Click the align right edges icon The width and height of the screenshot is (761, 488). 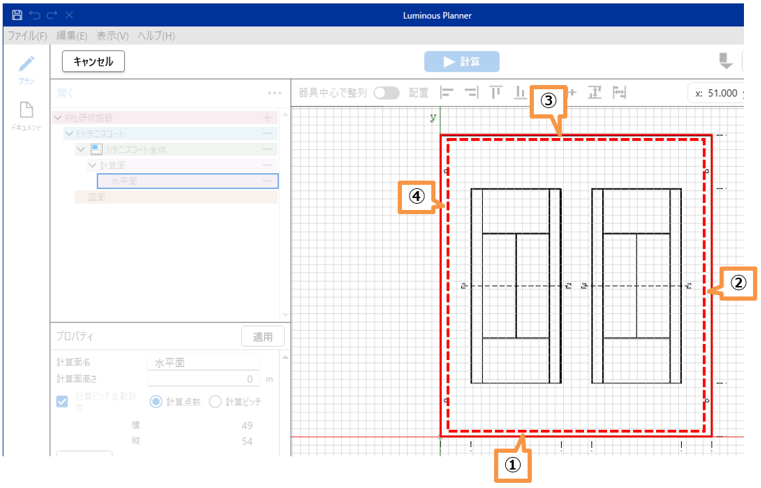click(x=471, y=92)
